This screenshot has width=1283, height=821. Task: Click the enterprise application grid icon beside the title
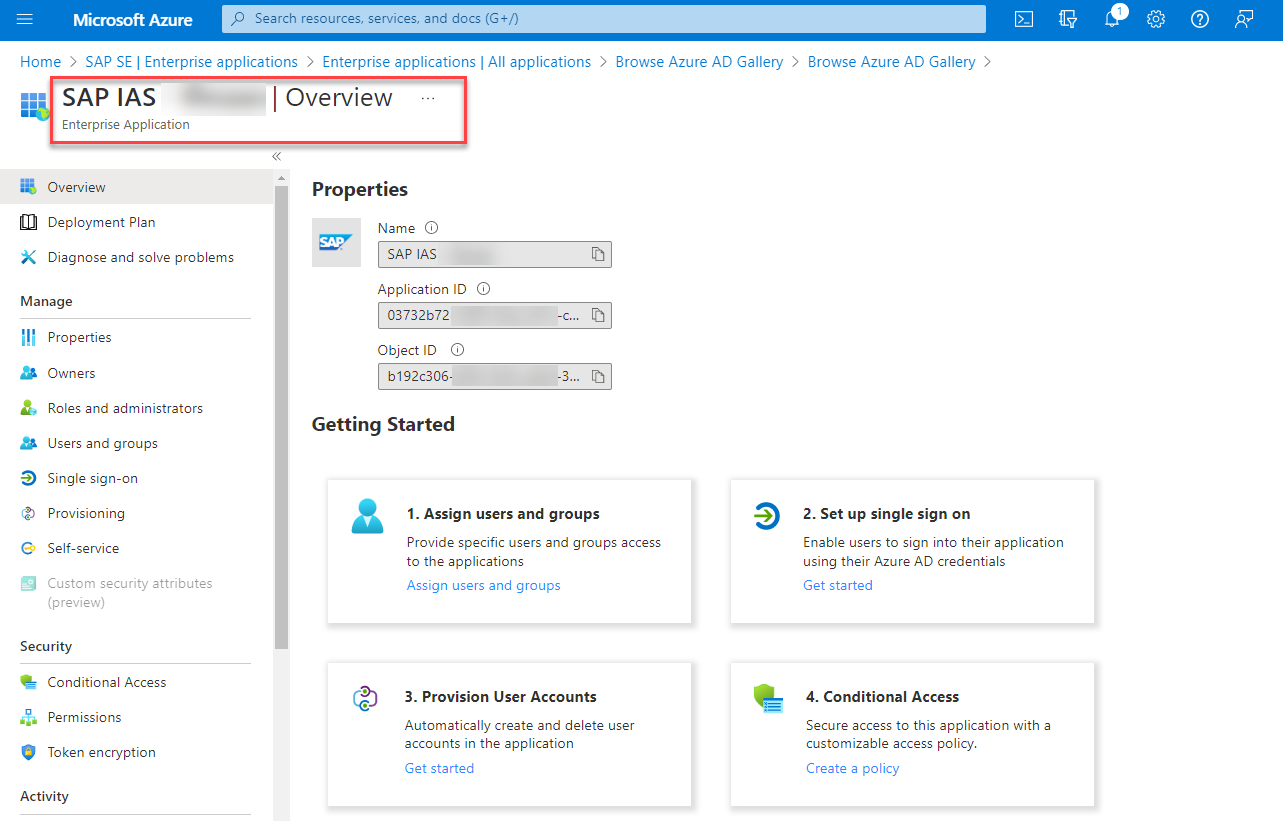coord(34,106)
